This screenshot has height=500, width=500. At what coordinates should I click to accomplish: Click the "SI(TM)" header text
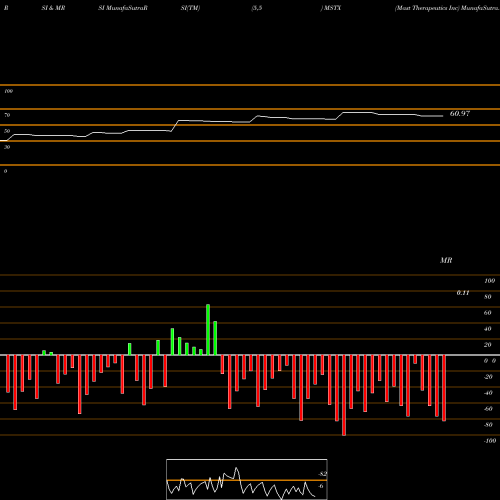pos(190,8)
